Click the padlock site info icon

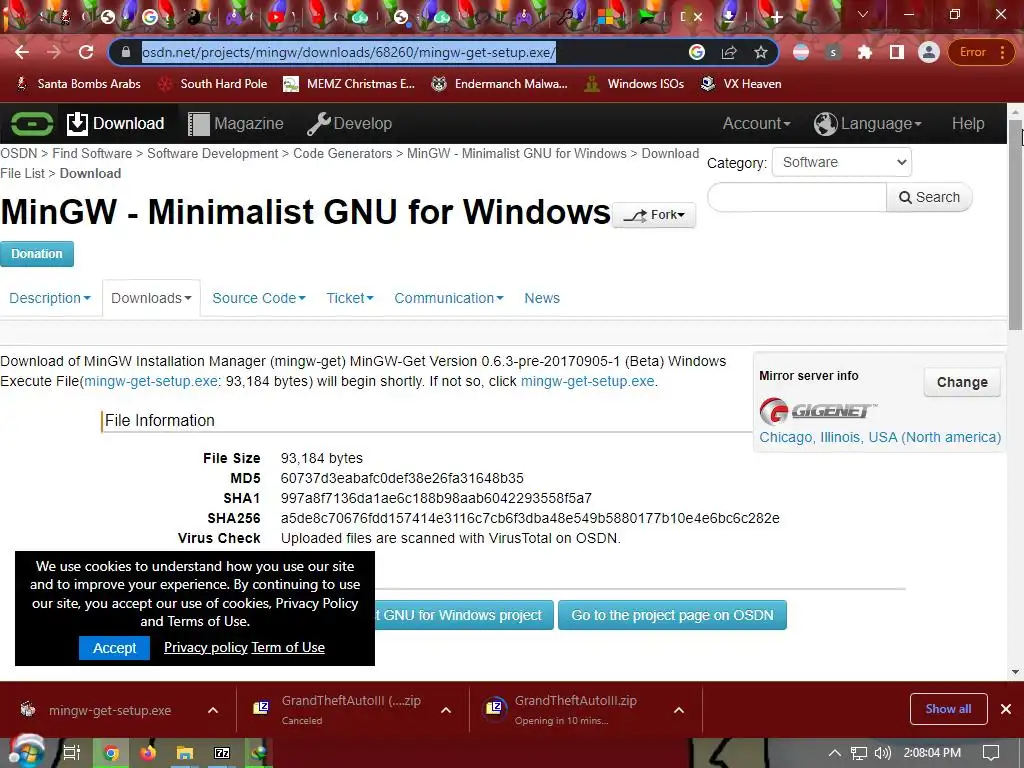pyautogui.click(x=127, y=52)
